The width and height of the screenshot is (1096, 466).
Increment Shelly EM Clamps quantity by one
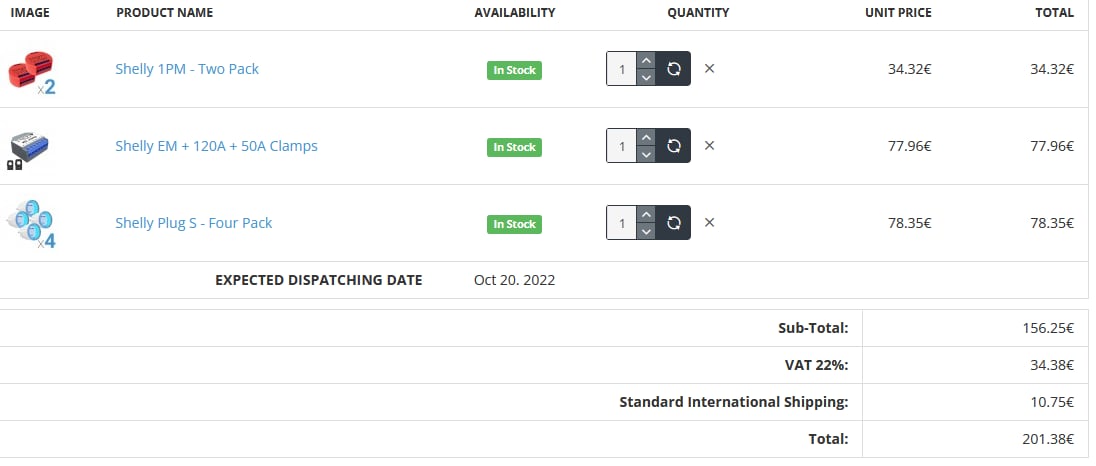(x=646, y=138)
